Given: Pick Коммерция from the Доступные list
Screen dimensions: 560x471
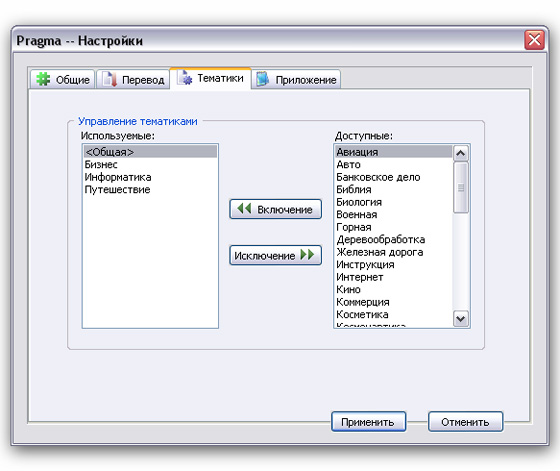Looking at the screenshot, I should pos(394,302).
